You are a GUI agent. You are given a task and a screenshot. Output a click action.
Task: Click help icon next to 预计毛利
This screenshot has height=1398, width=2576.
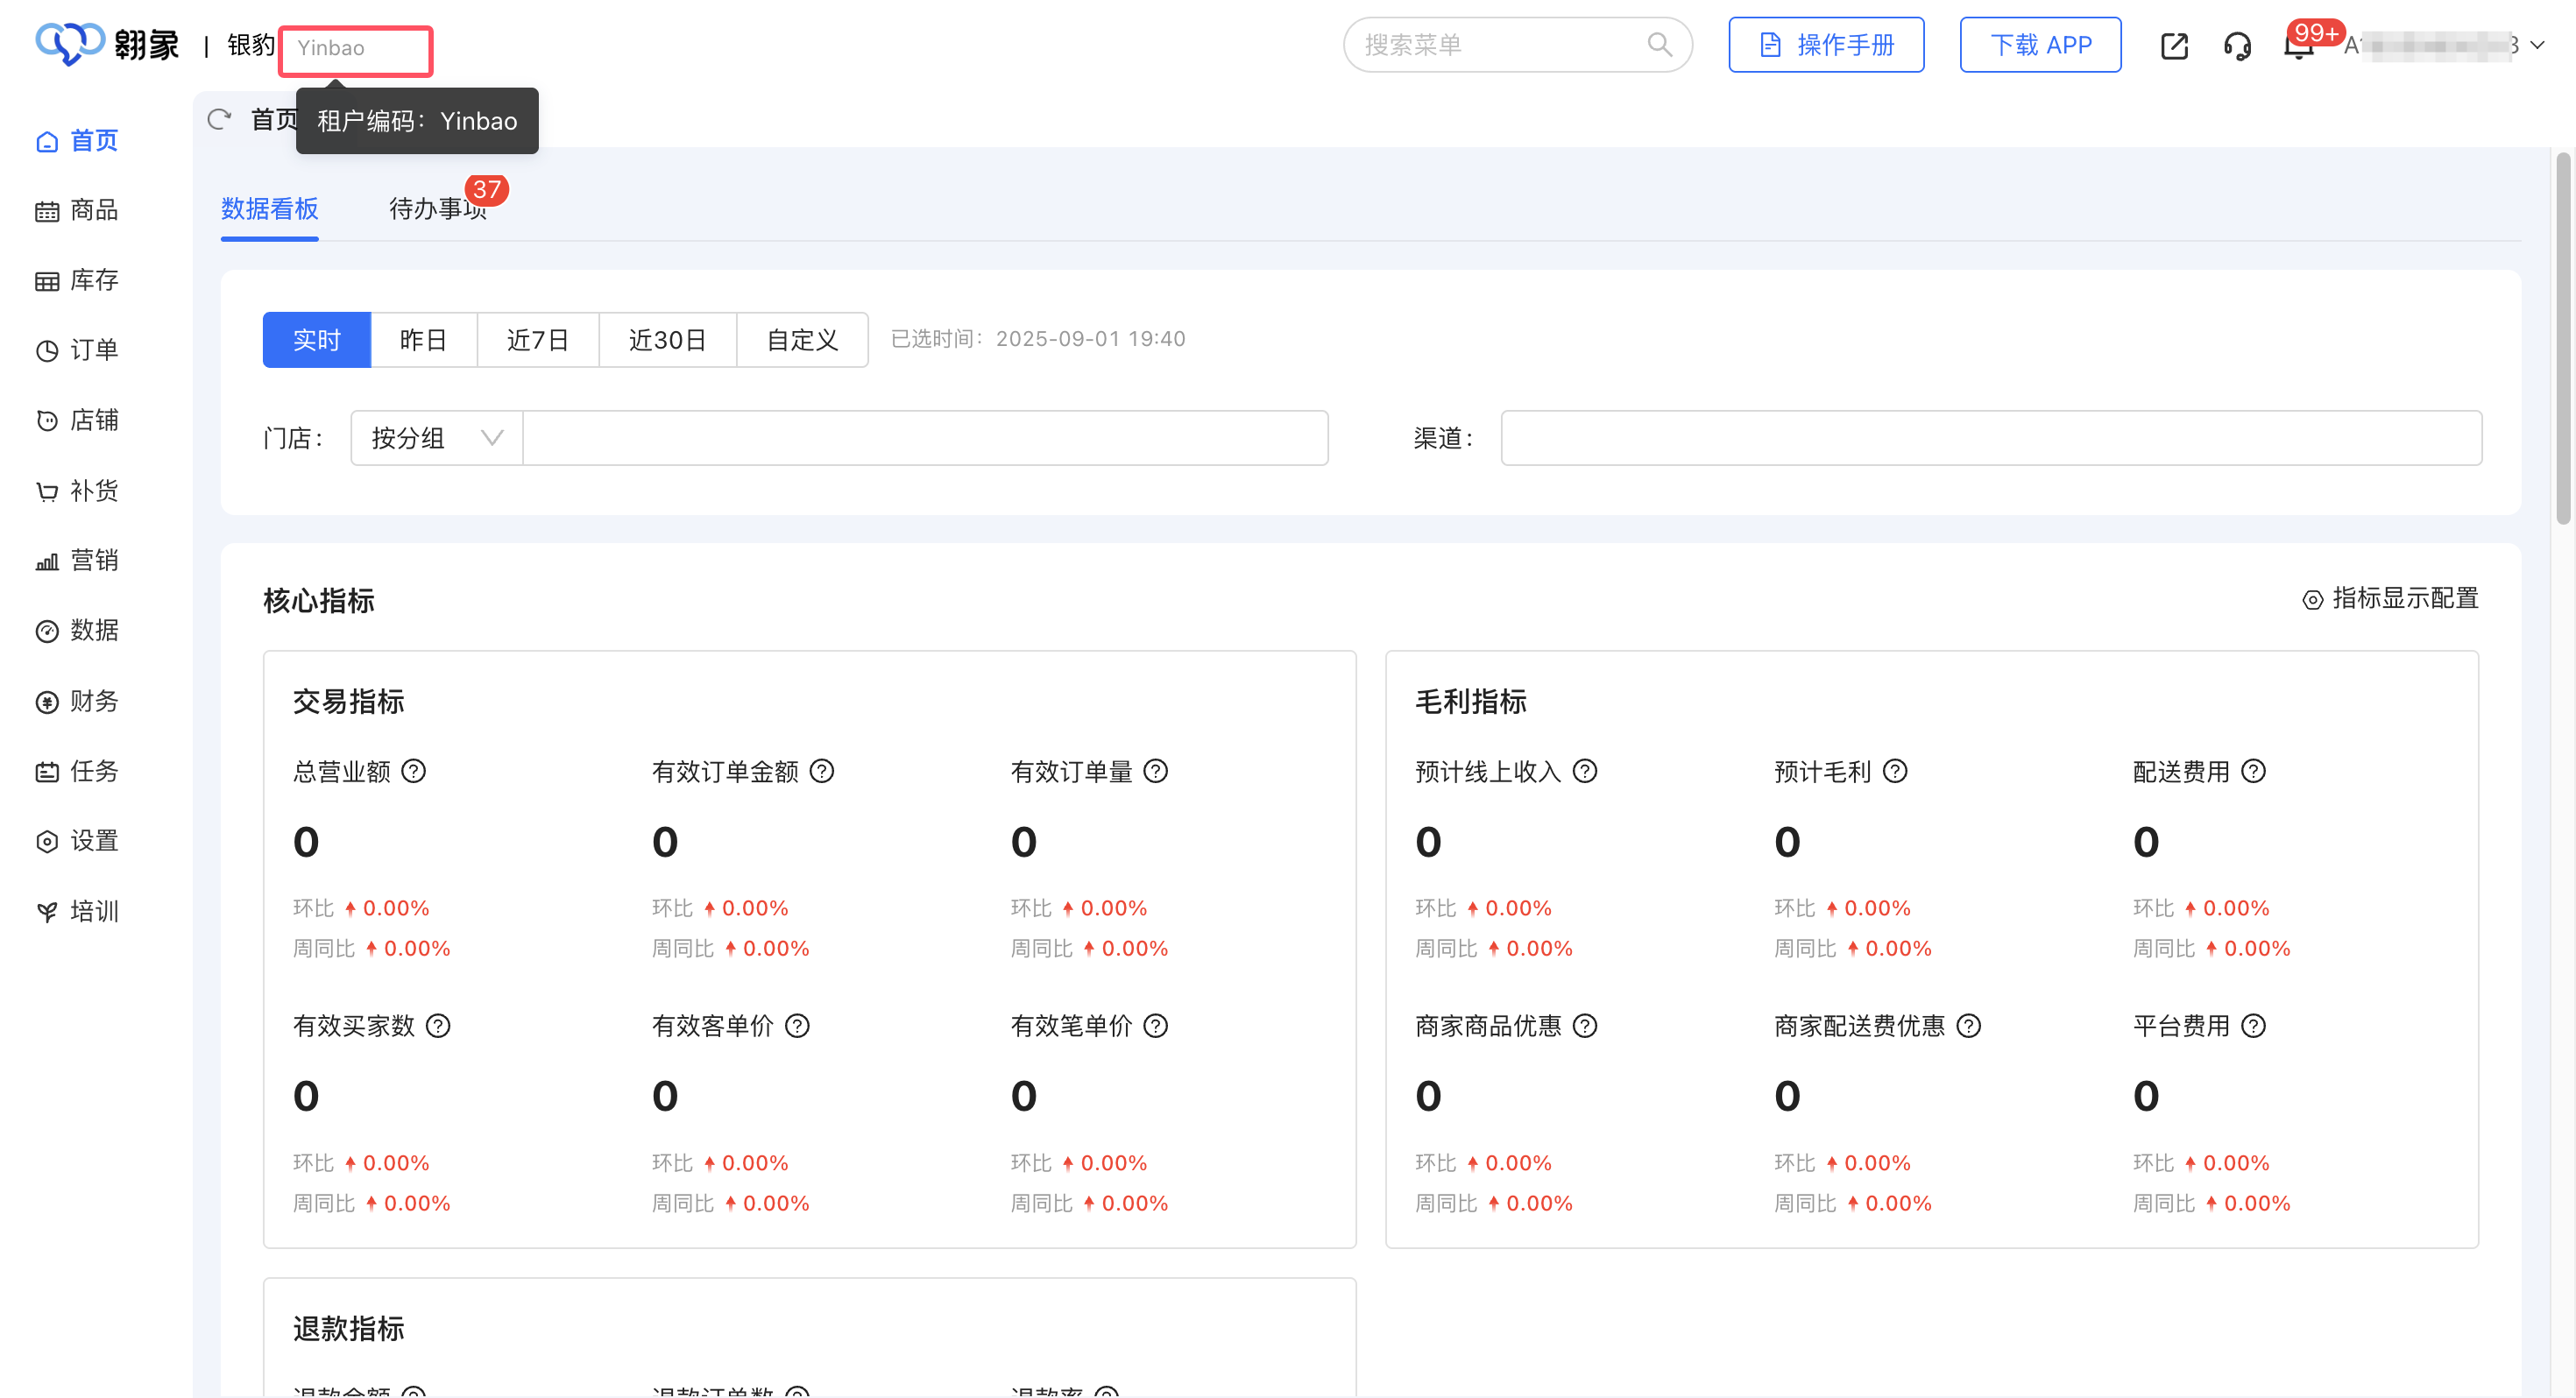pos(1895,771)
